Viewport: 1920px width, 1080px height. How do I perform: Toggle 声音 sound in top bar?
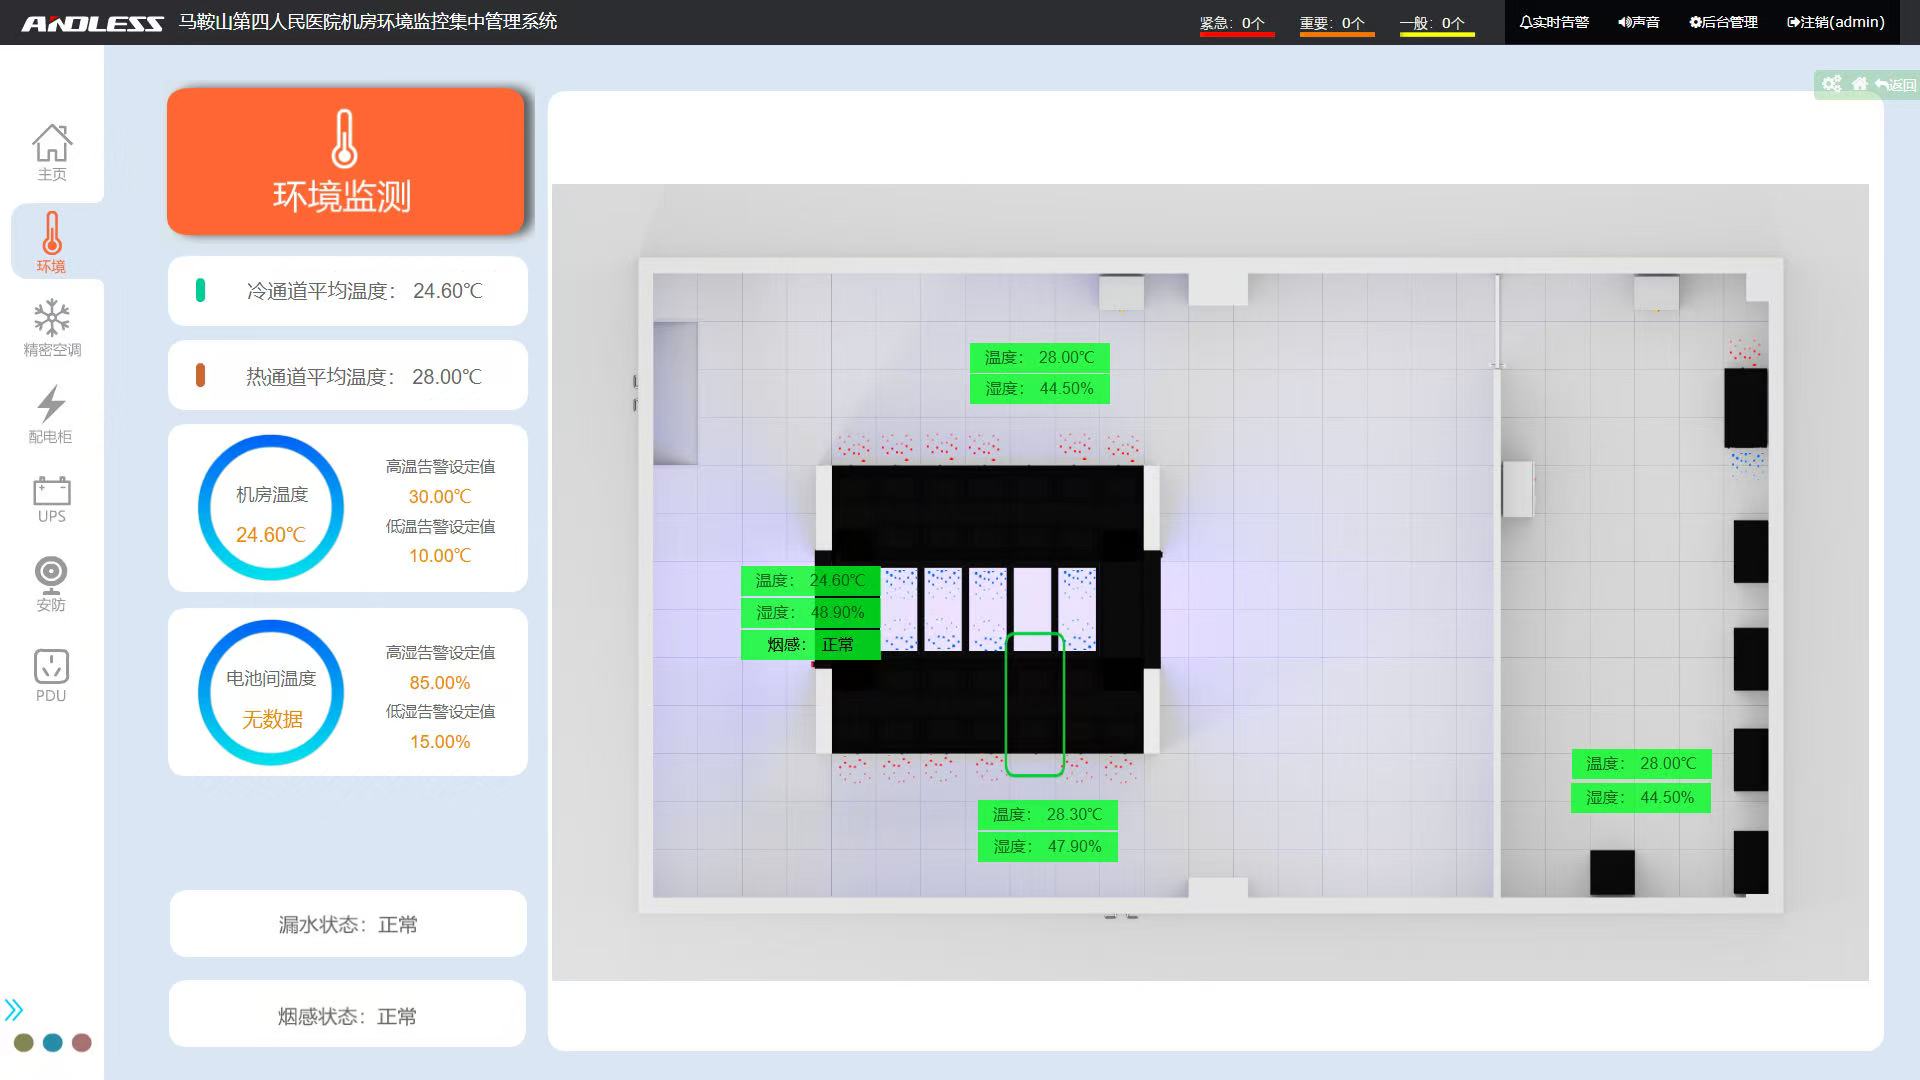tap(1639, 22)
